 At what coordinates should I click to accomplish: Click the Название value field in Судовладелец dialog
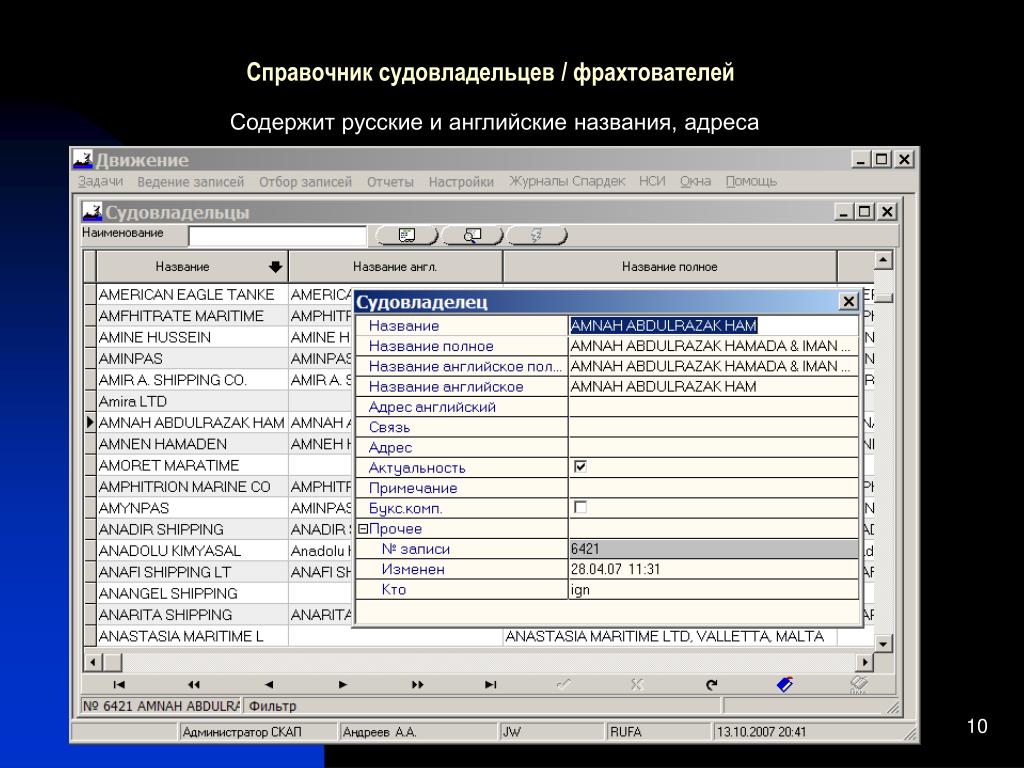(x=713, y=325)
